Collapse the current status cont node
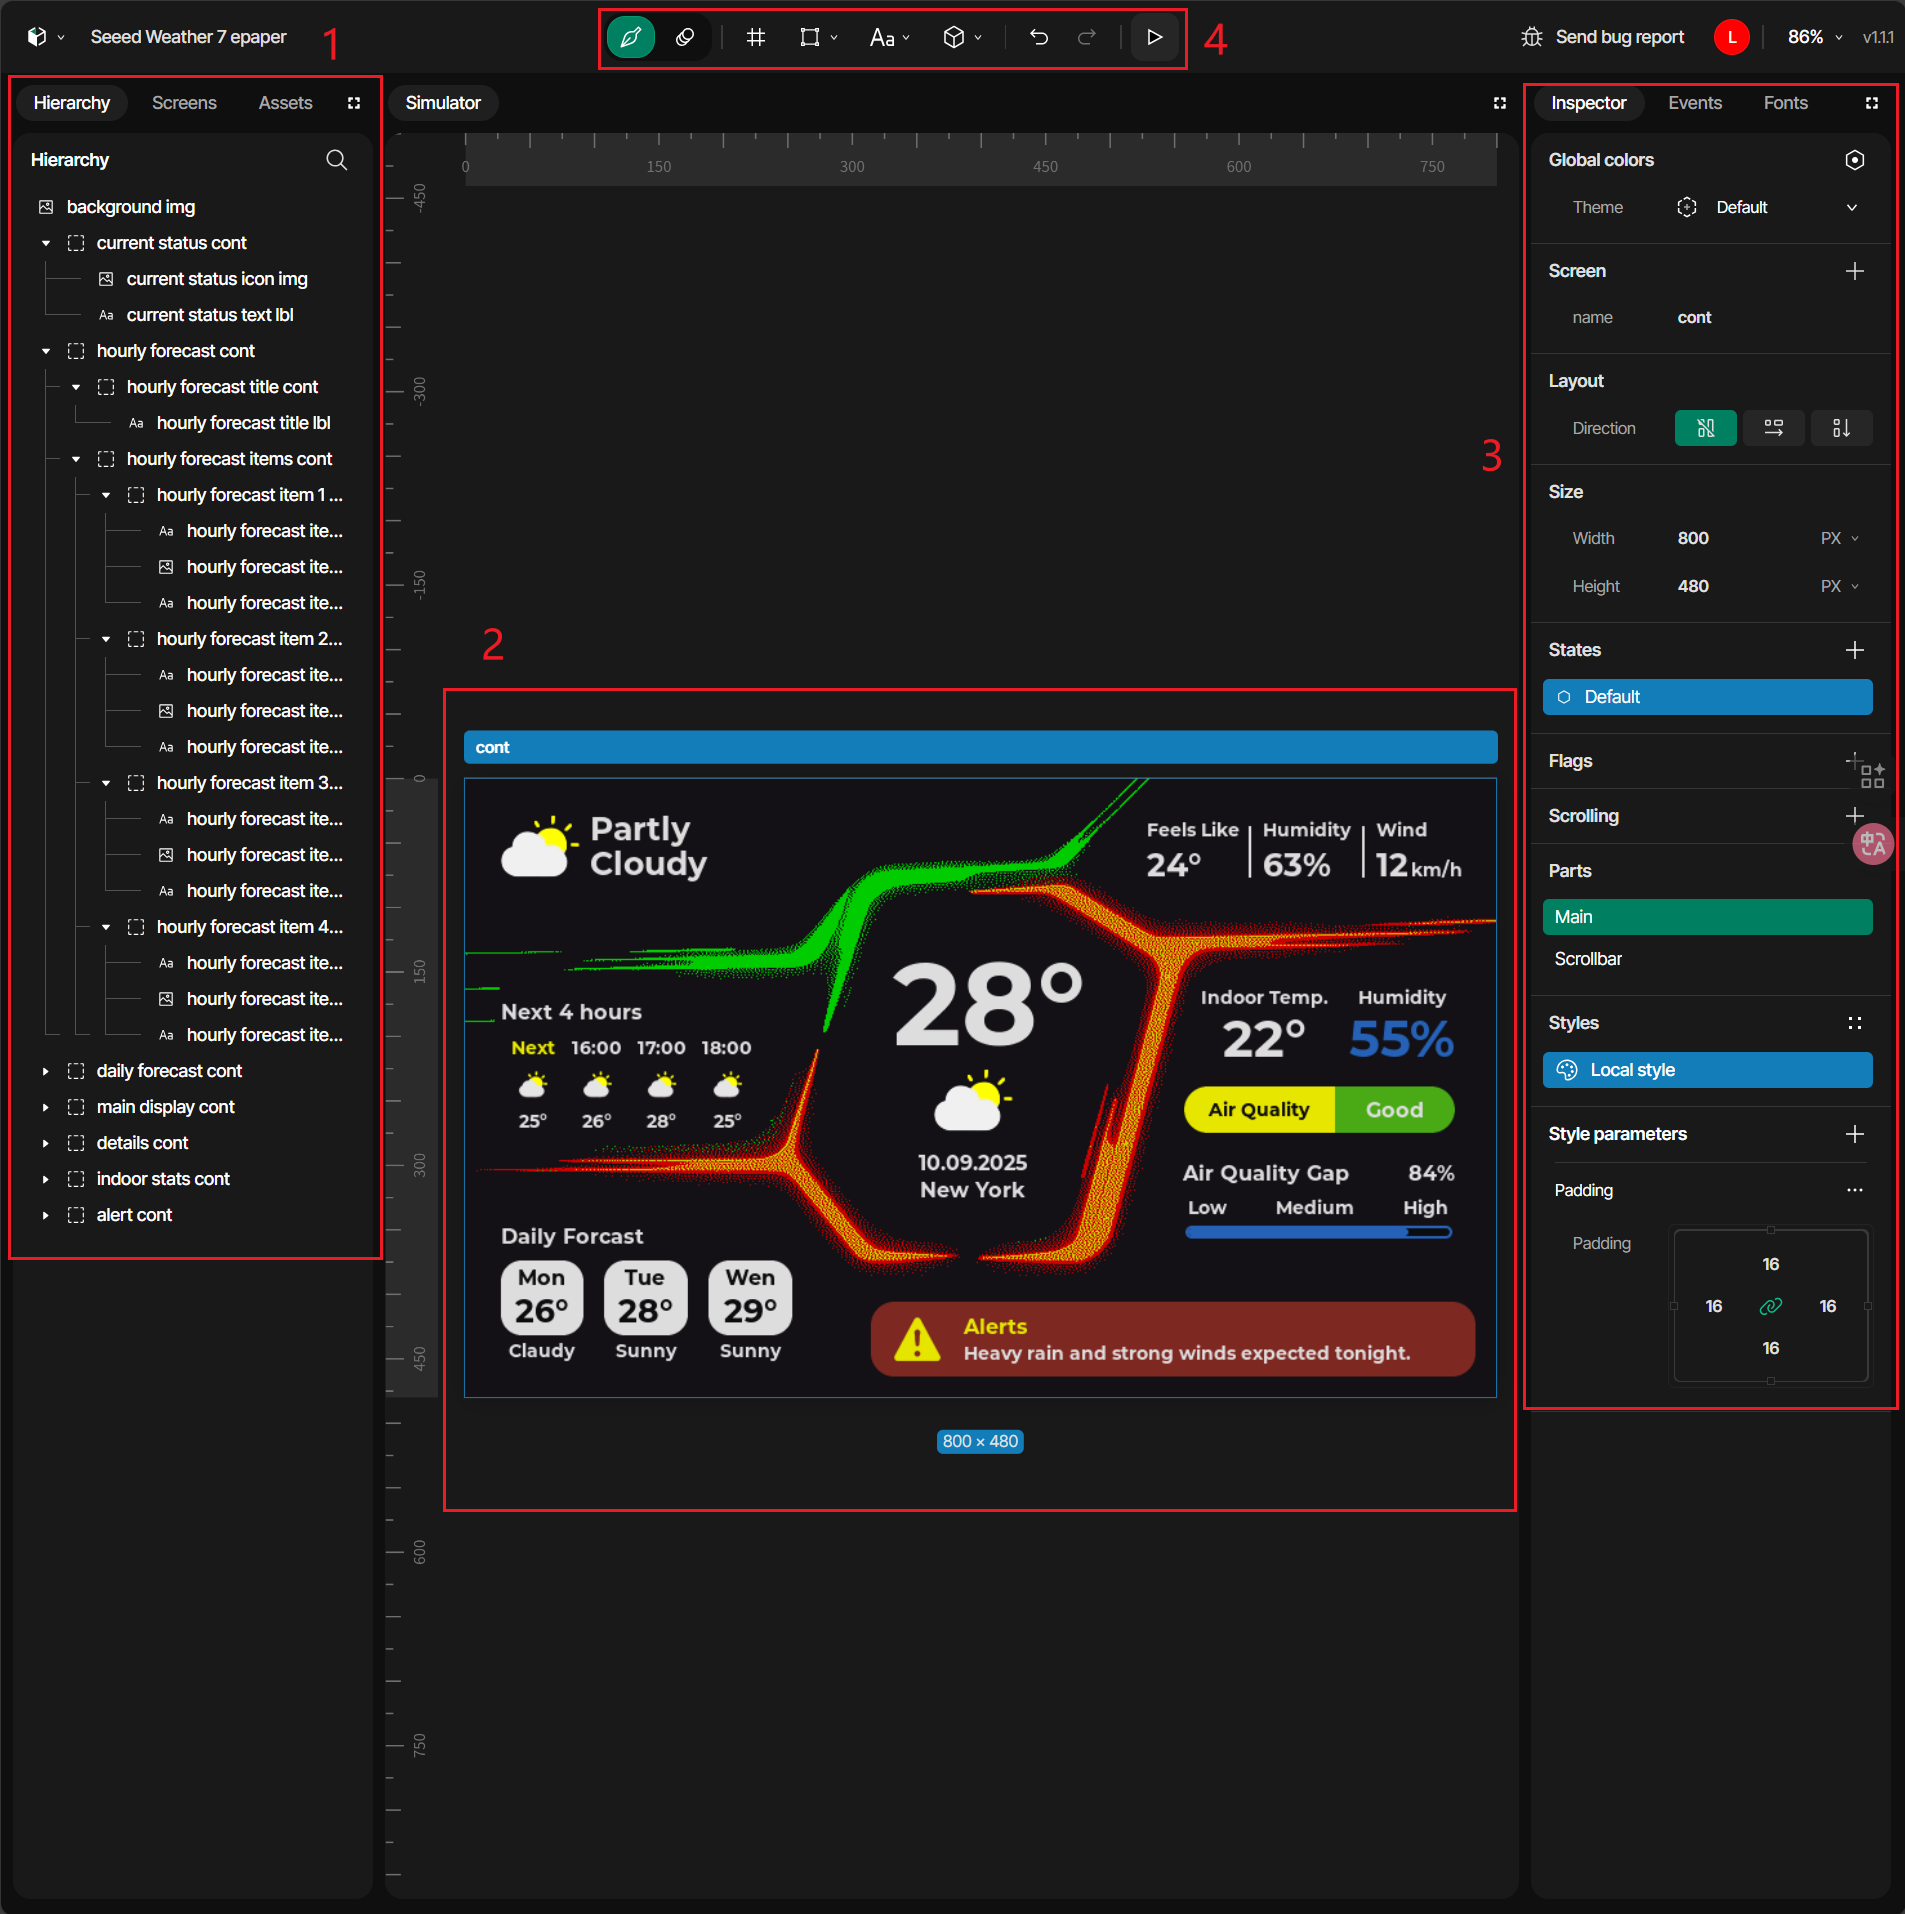This screenshot has height=1914, width=1905. tap(46, 243)
